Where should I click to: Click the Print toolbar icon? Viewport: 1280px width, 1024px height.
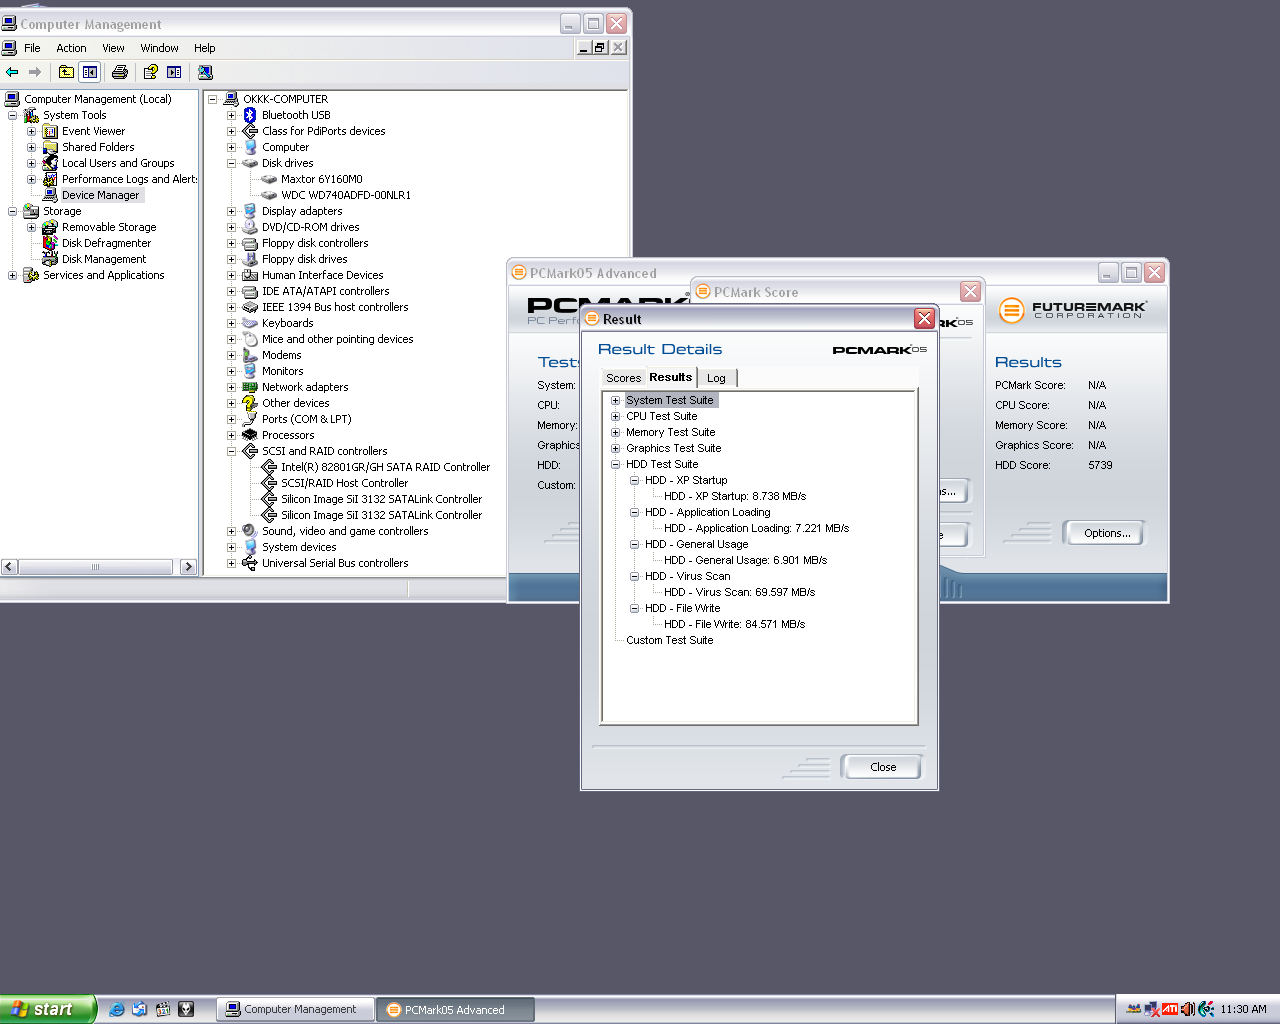120,72
